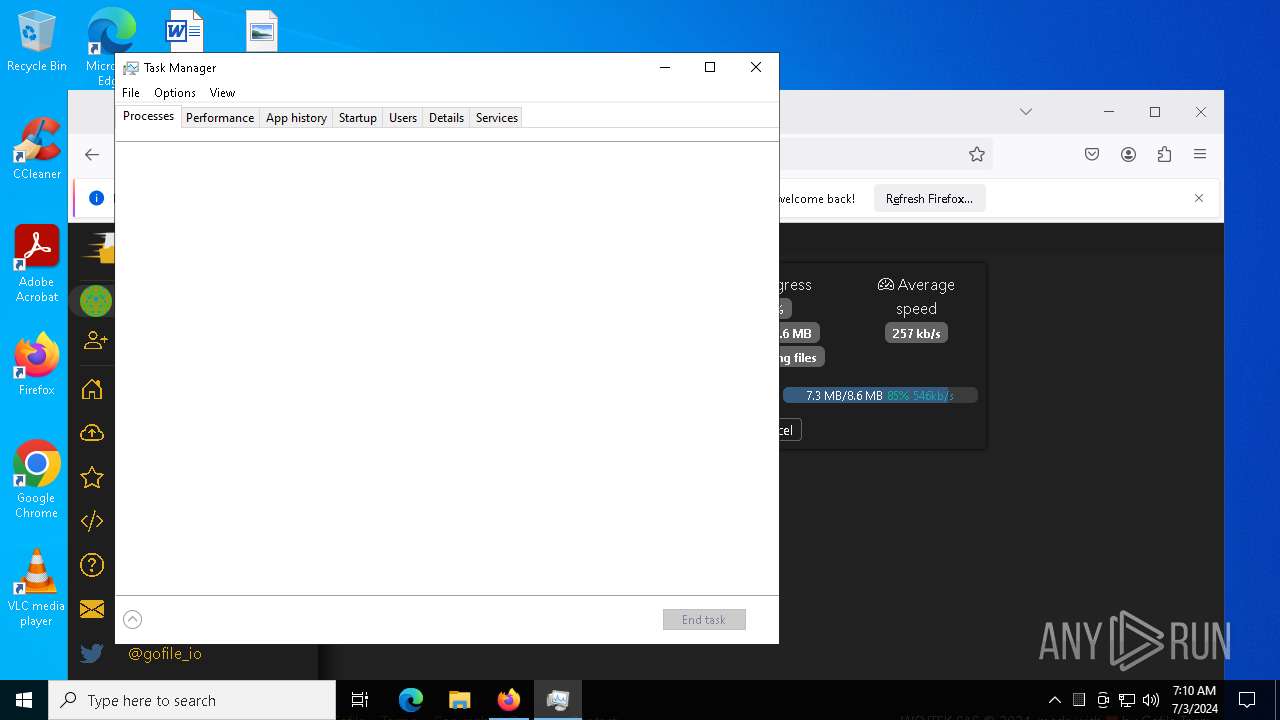1280x720 pixels.
Task: Maximize the Task Manager window
Action: [x=710, y=67]
